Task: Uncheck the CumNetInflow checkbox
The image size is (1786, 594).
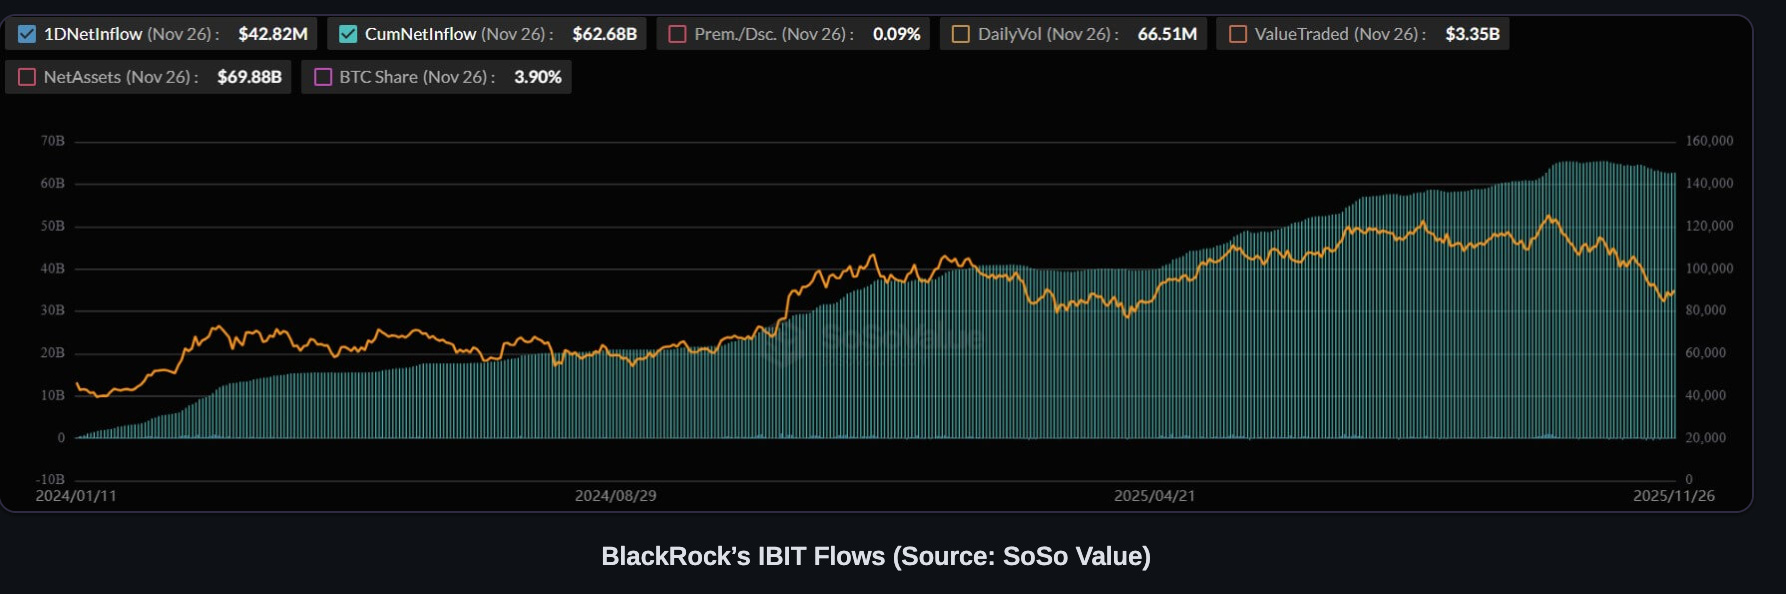Action: tap(348, 34)
